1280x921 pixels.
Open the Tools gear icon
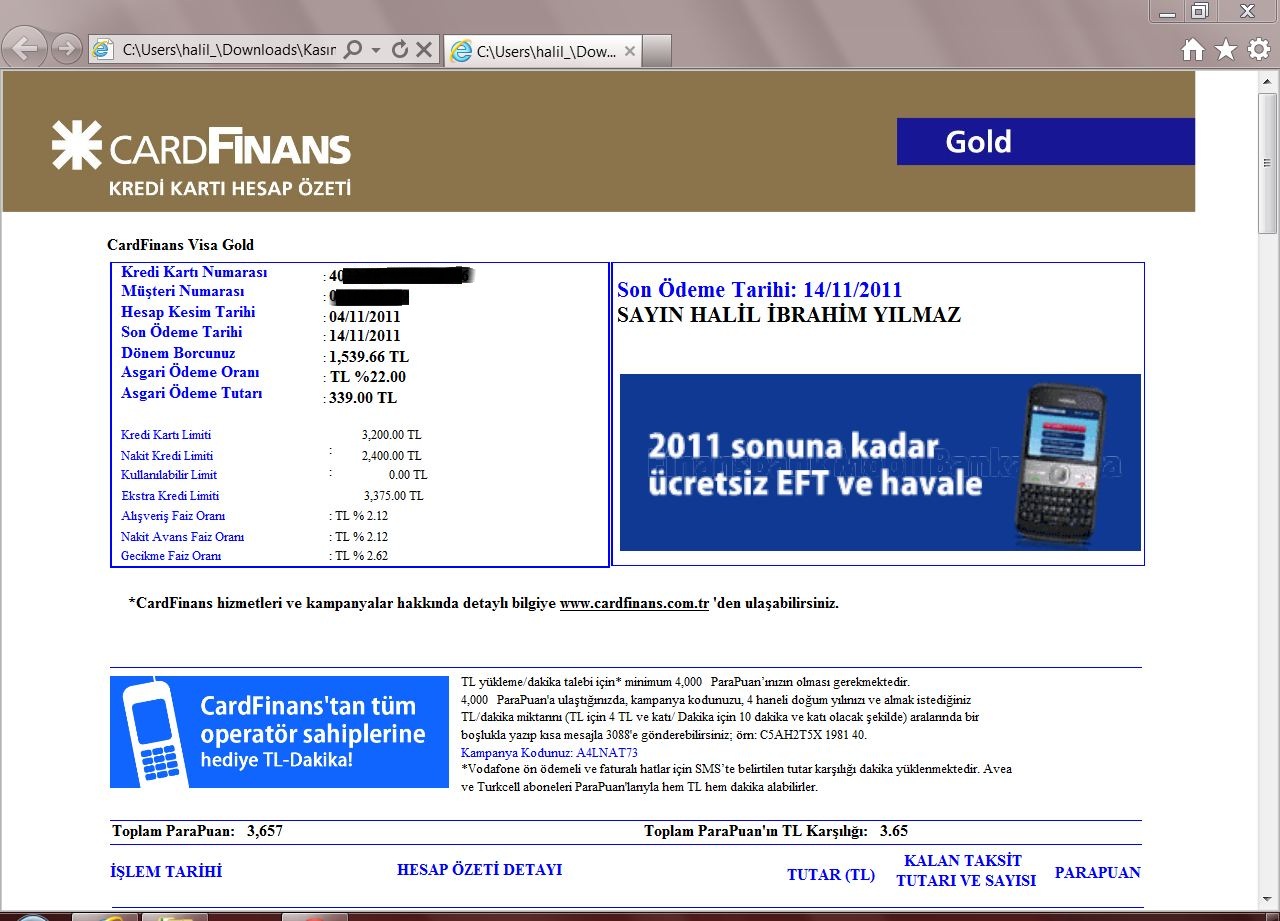click(x=1258, y=50)
